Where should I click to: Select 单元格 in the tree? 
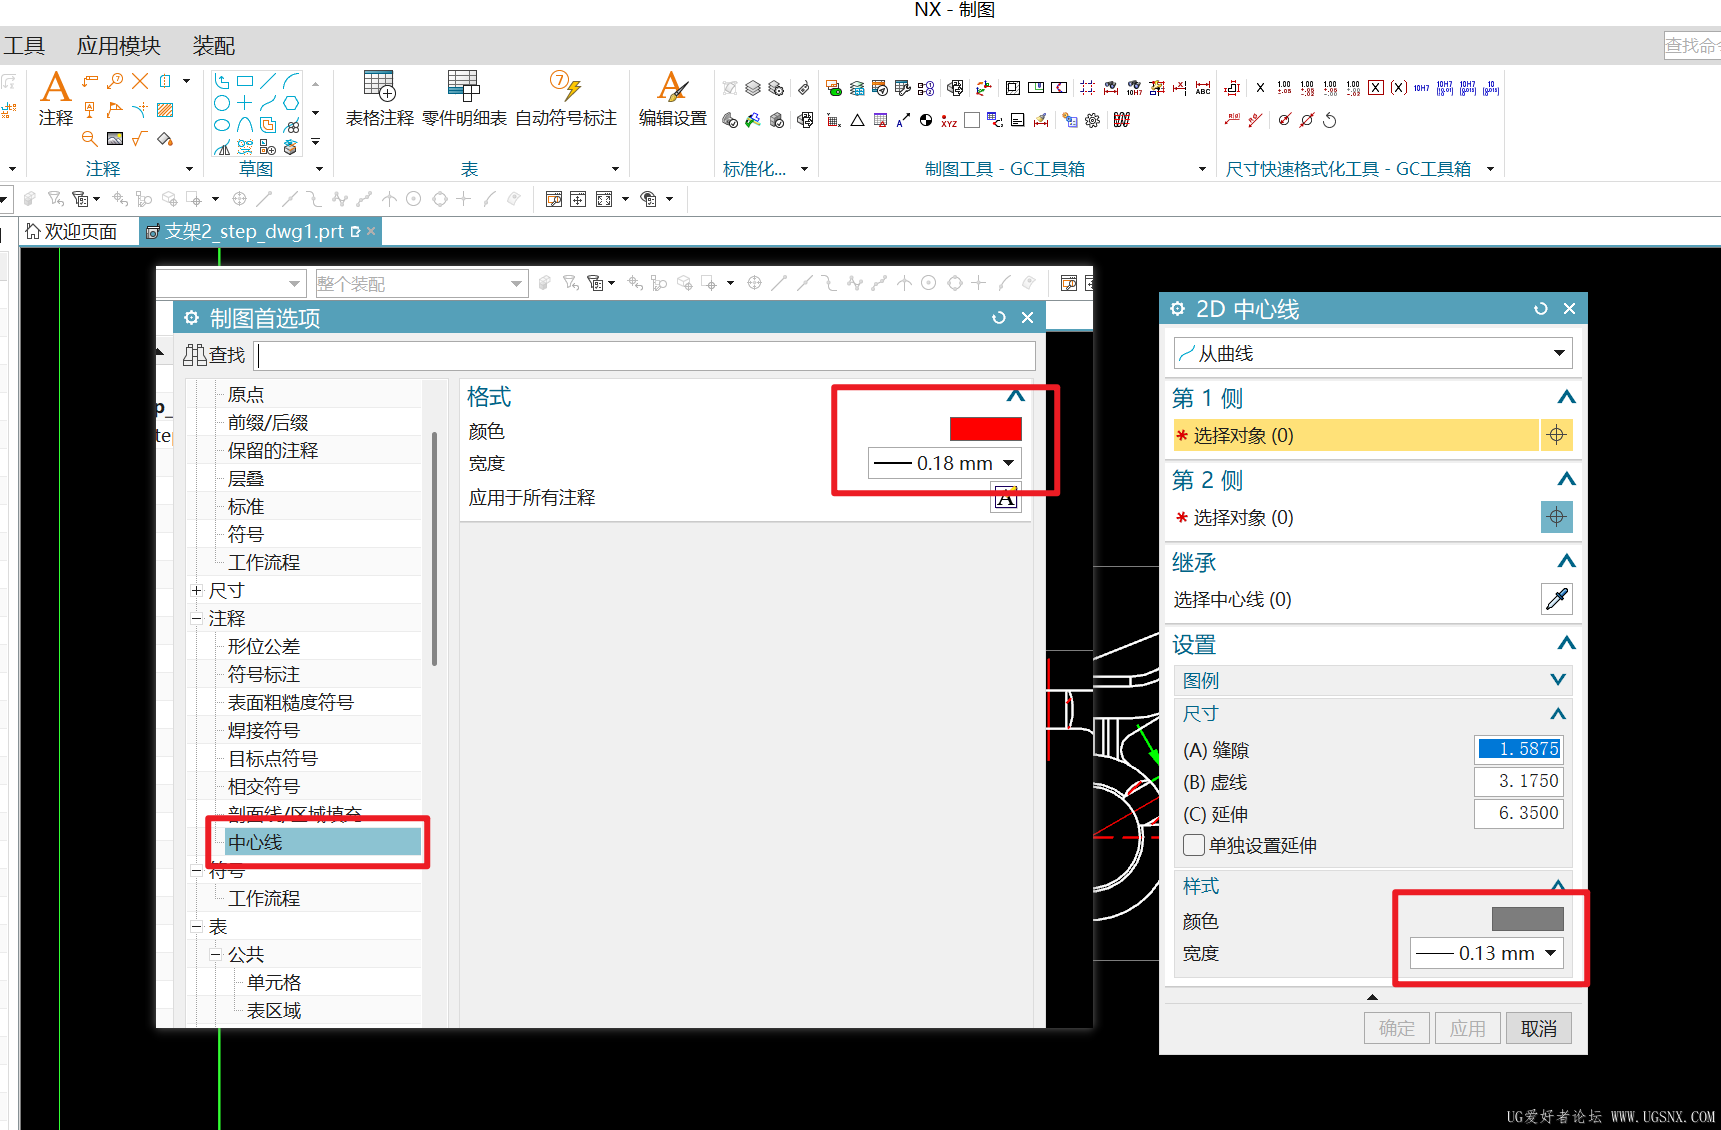coord(274,982)
